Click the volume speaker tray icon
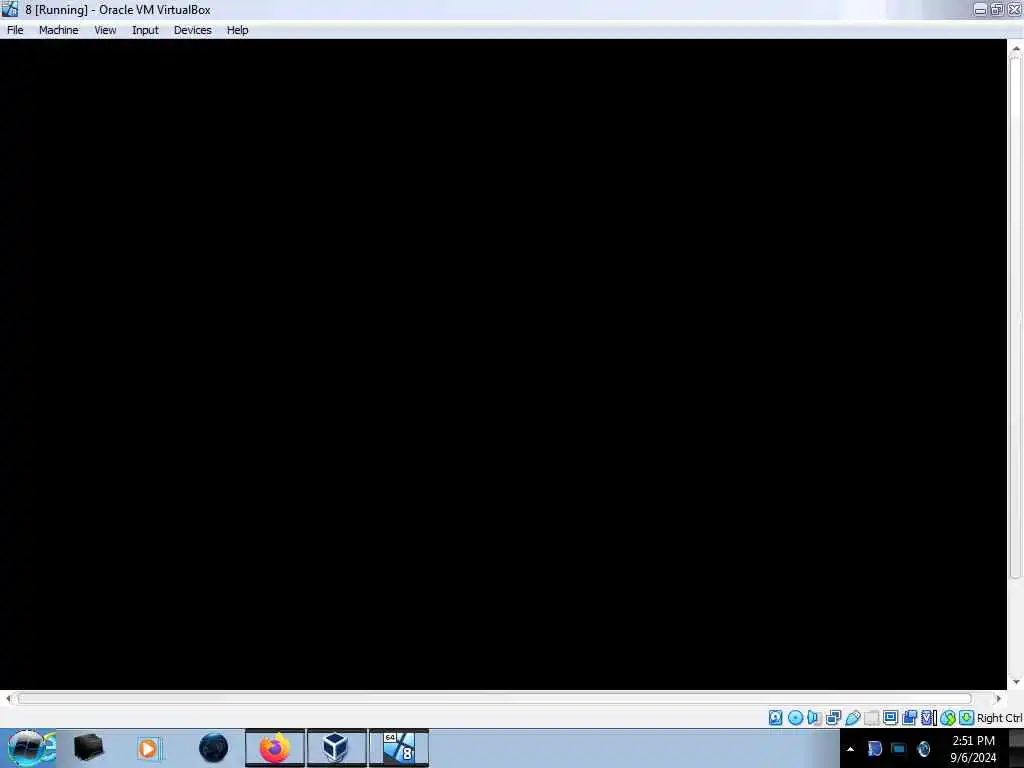 pyautogui.click(x=923, y=748)
